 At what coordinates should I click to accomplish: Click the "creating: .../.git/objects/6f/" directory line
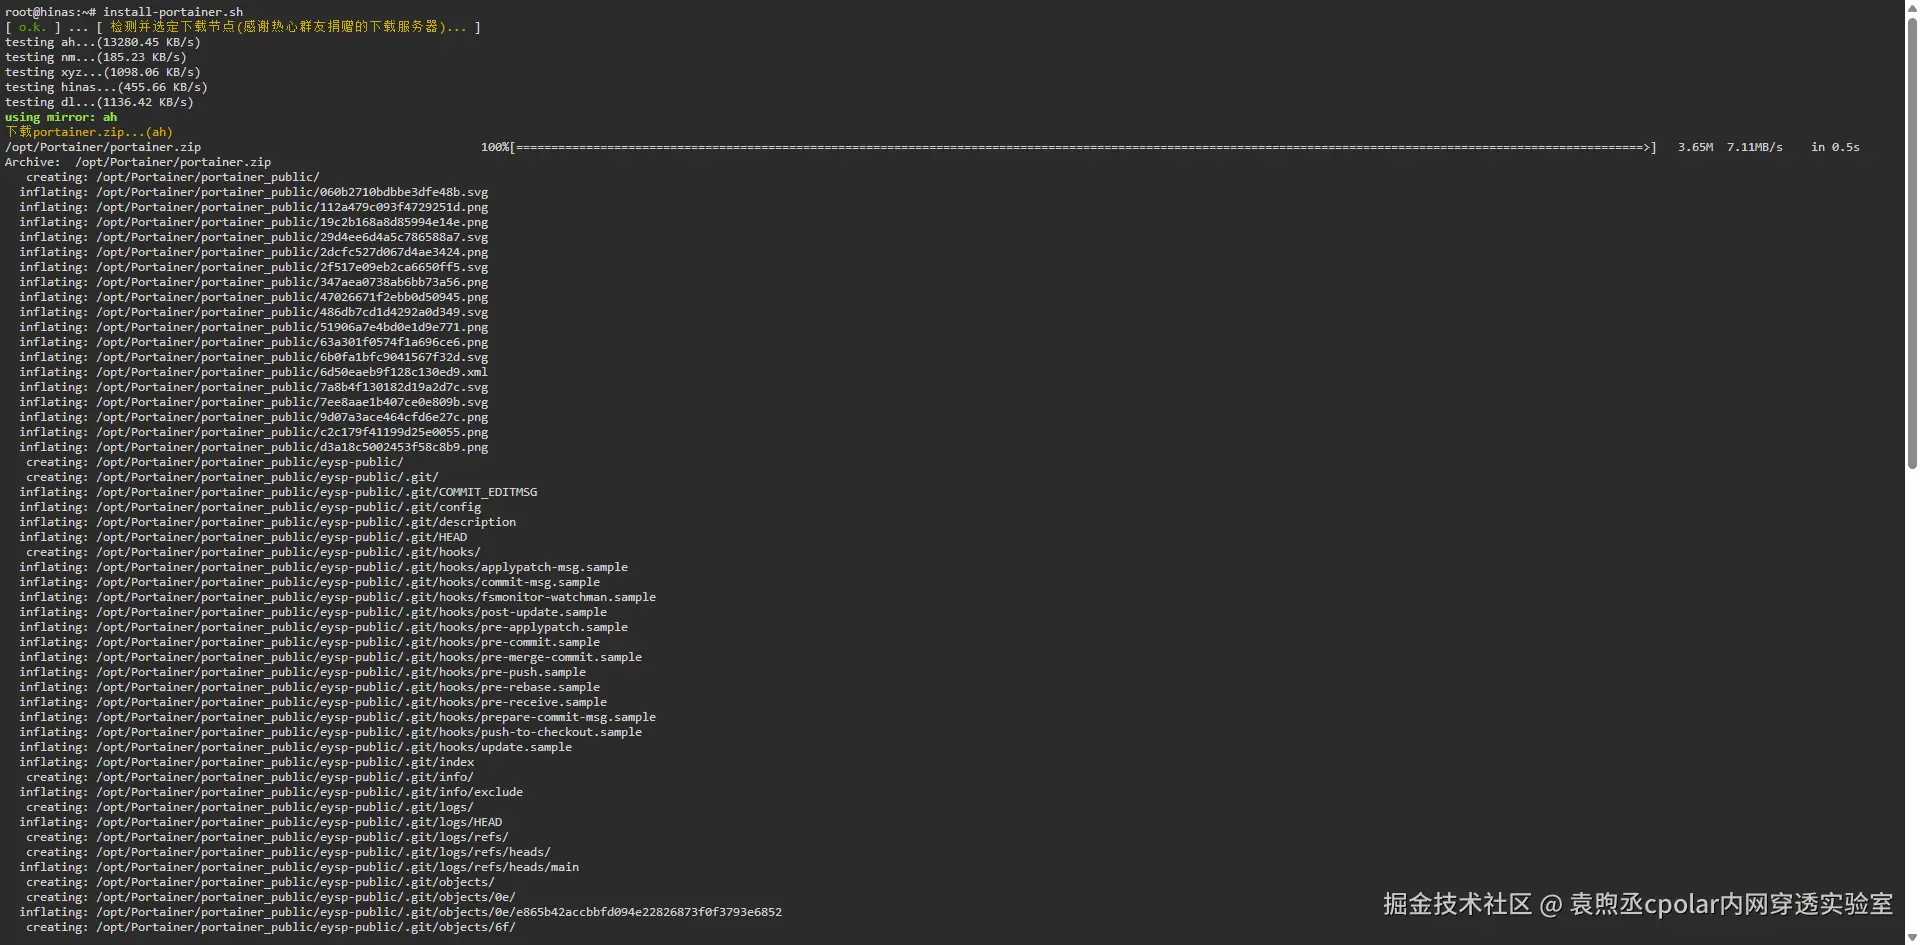[x=271, y=927]
